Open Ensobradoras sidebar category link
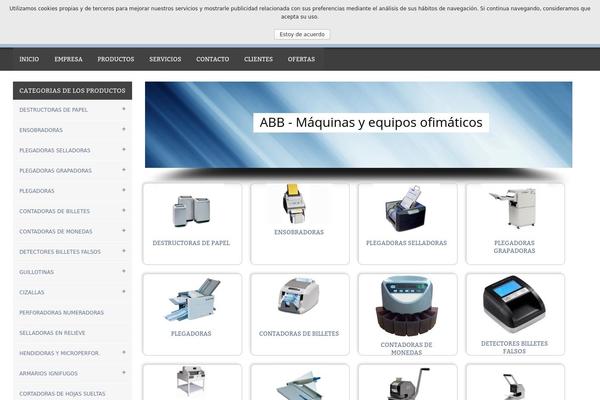 [x=41, y=130]
